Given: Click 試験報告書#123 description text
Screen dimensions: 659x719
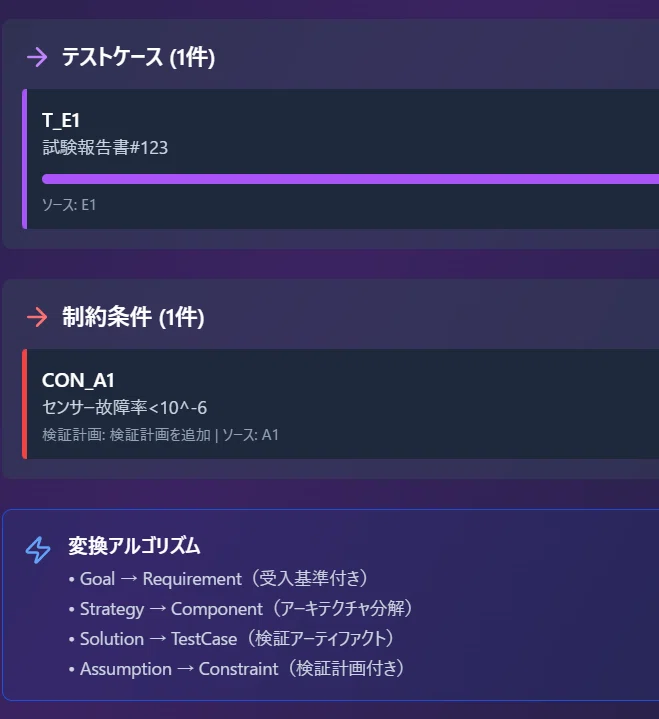Looking at the screenshot, I should pos(105,148).
